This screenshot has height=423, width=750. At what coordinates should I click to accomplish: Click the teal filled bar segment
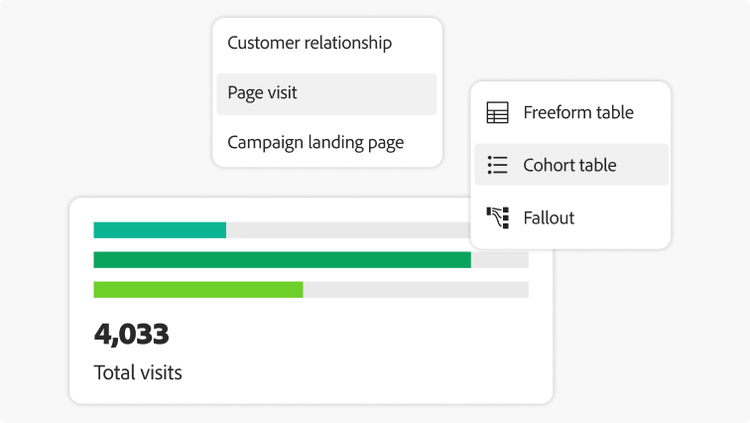pos(160,230)
